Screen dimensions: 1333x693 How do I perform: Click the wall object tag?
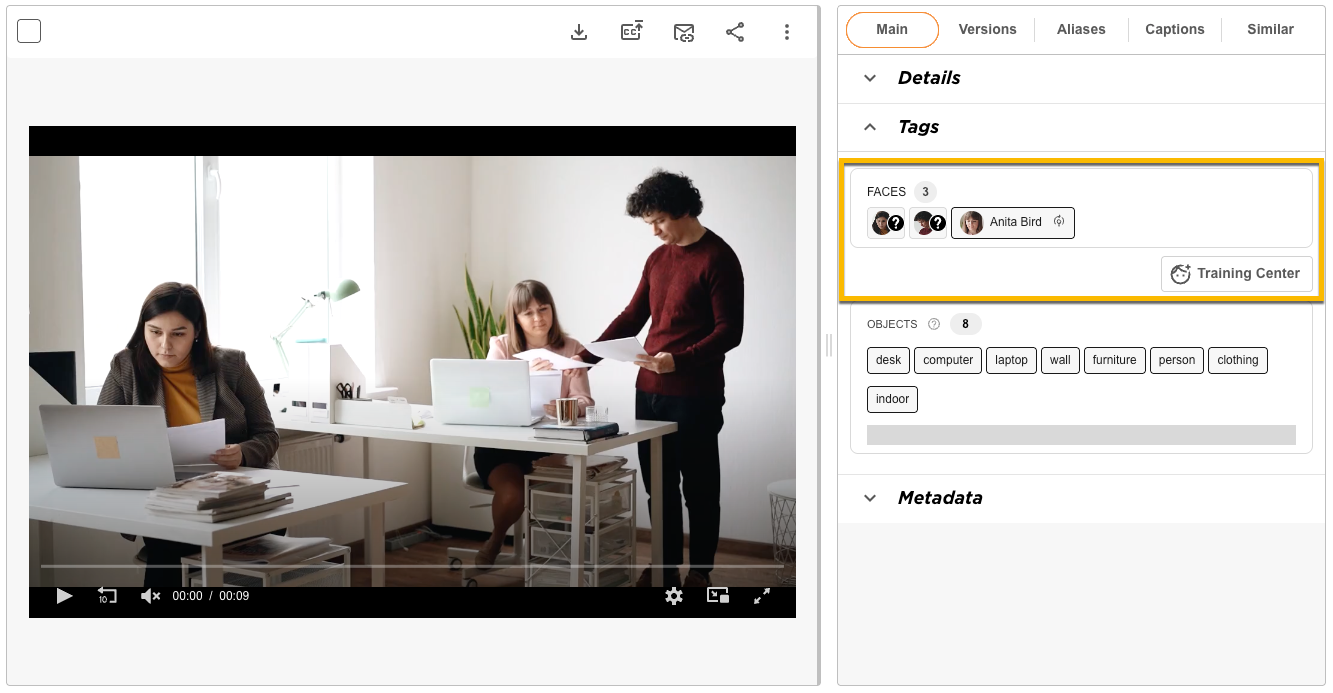(1060, 360)
